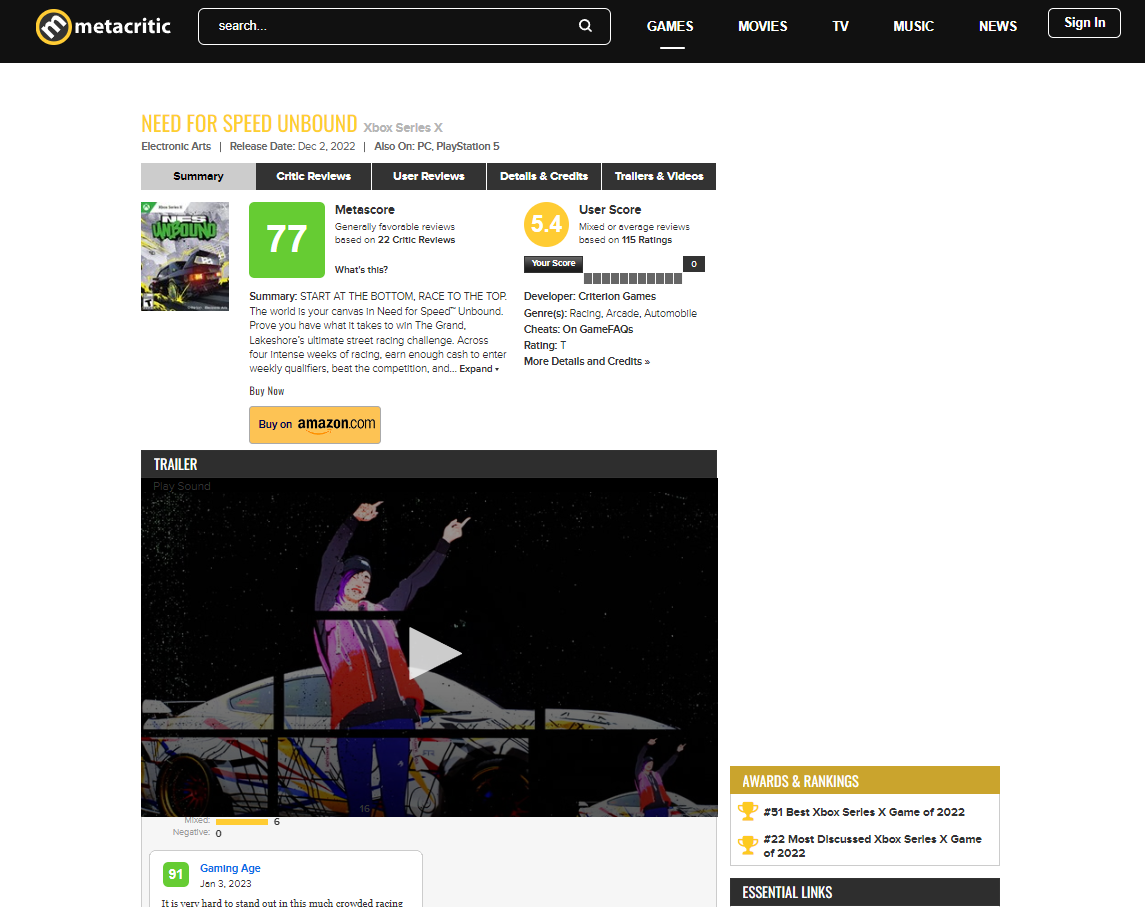The image size is (1145, 907).
Task: Set a rating on the Your Score bar
Action: 633,278
